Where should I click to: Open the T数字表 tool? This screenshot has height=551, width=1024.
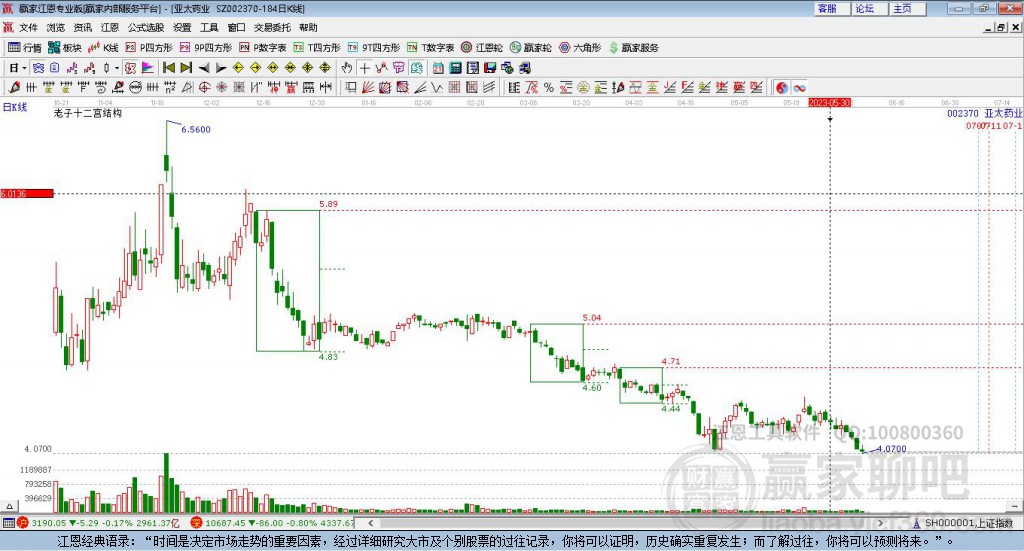pos(430,48)
